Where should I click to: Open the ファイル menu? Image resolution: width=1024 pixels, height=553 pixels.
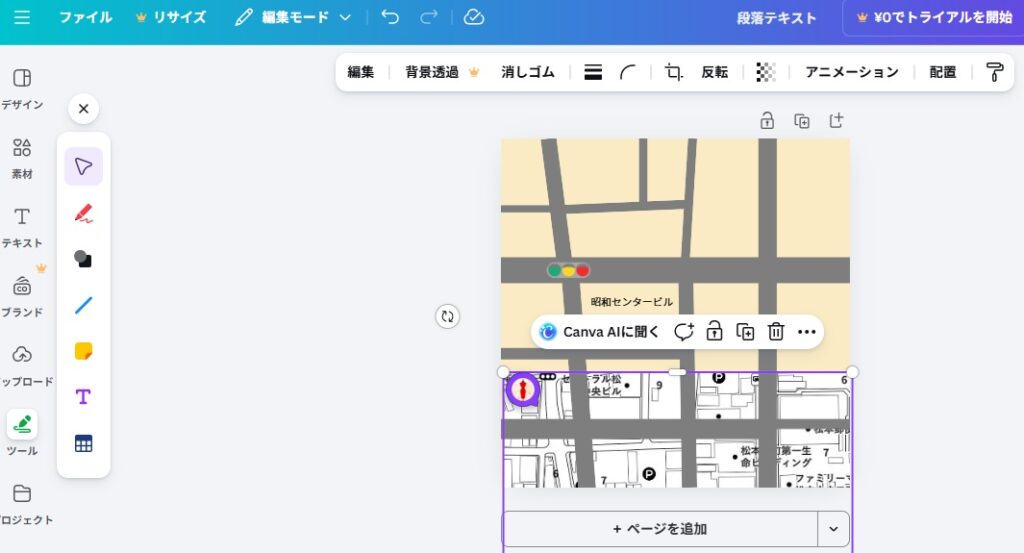click(x=85, y=17)
